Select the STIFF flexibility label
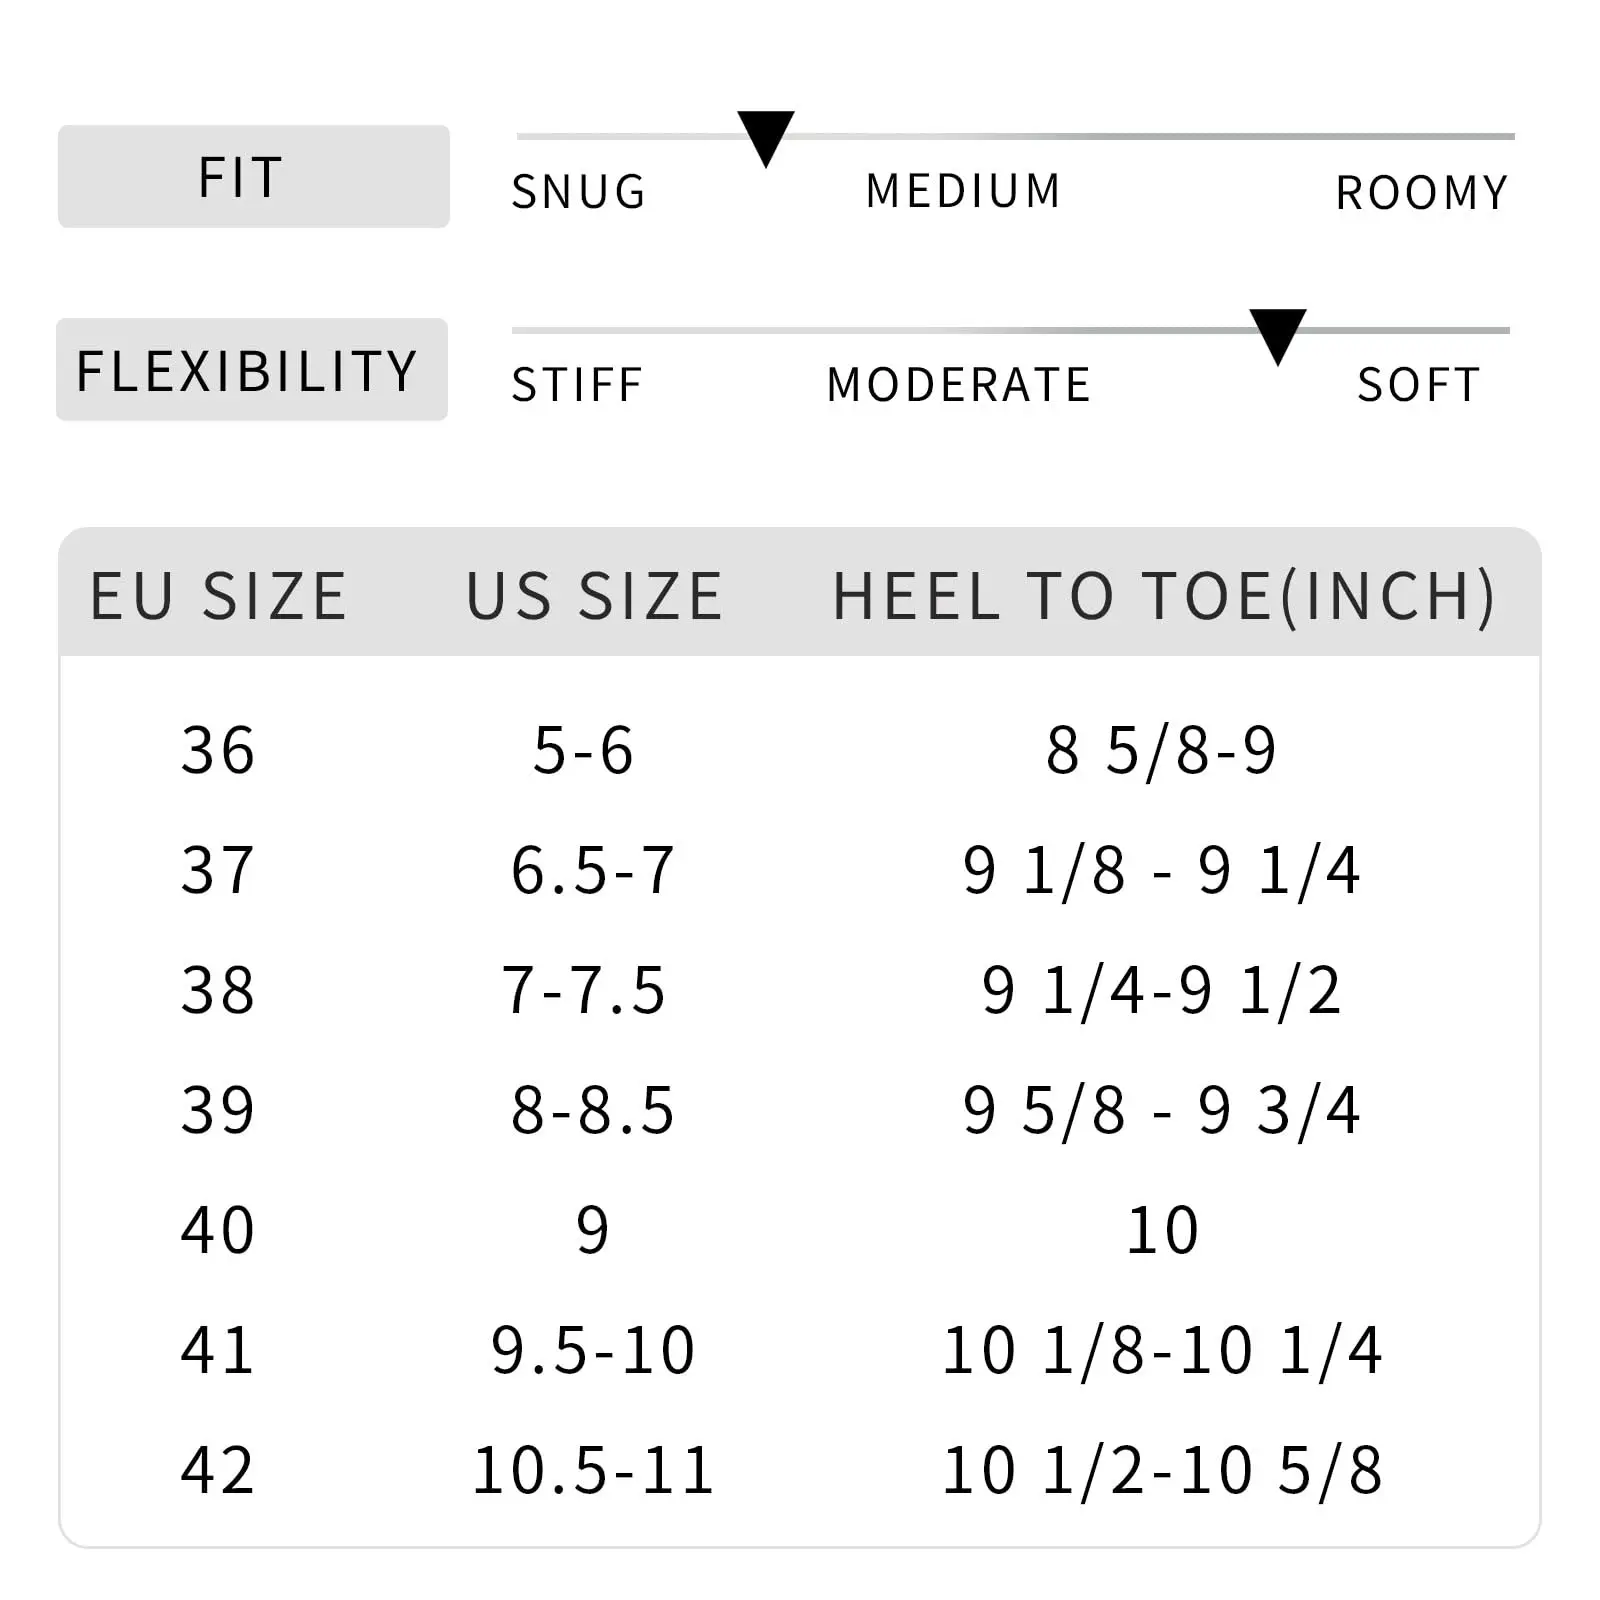 (577, 385)
